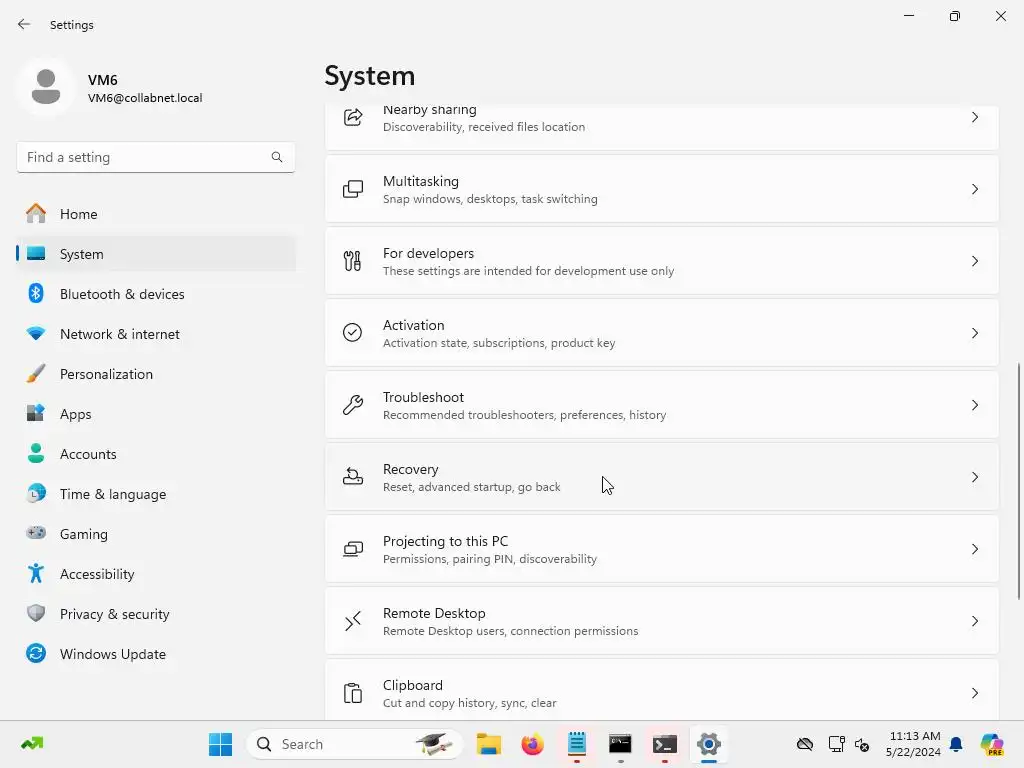Click the Accounts person icon
The image size is (1024, 768).
36,453
